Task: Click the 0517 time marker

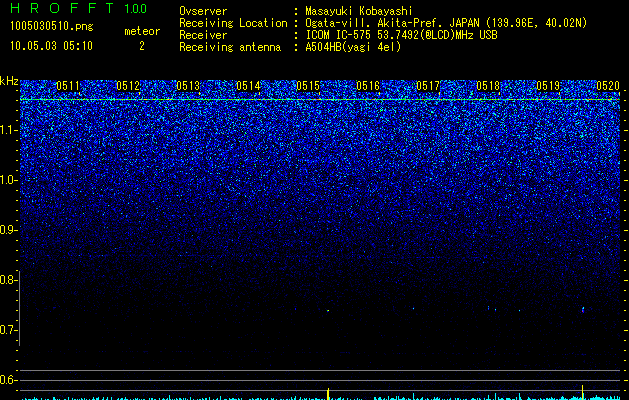Action: coord(428,86)
